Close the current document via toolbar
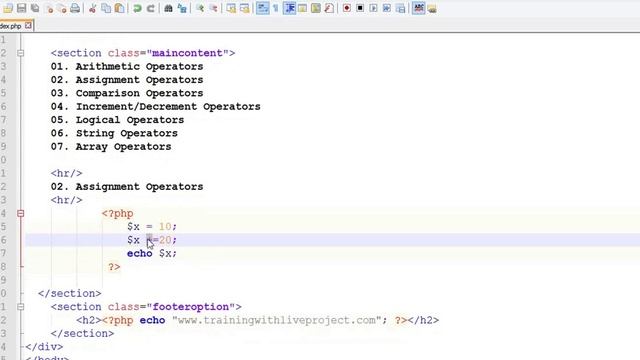Screen dimensions: 640x360 click(49, 8)
